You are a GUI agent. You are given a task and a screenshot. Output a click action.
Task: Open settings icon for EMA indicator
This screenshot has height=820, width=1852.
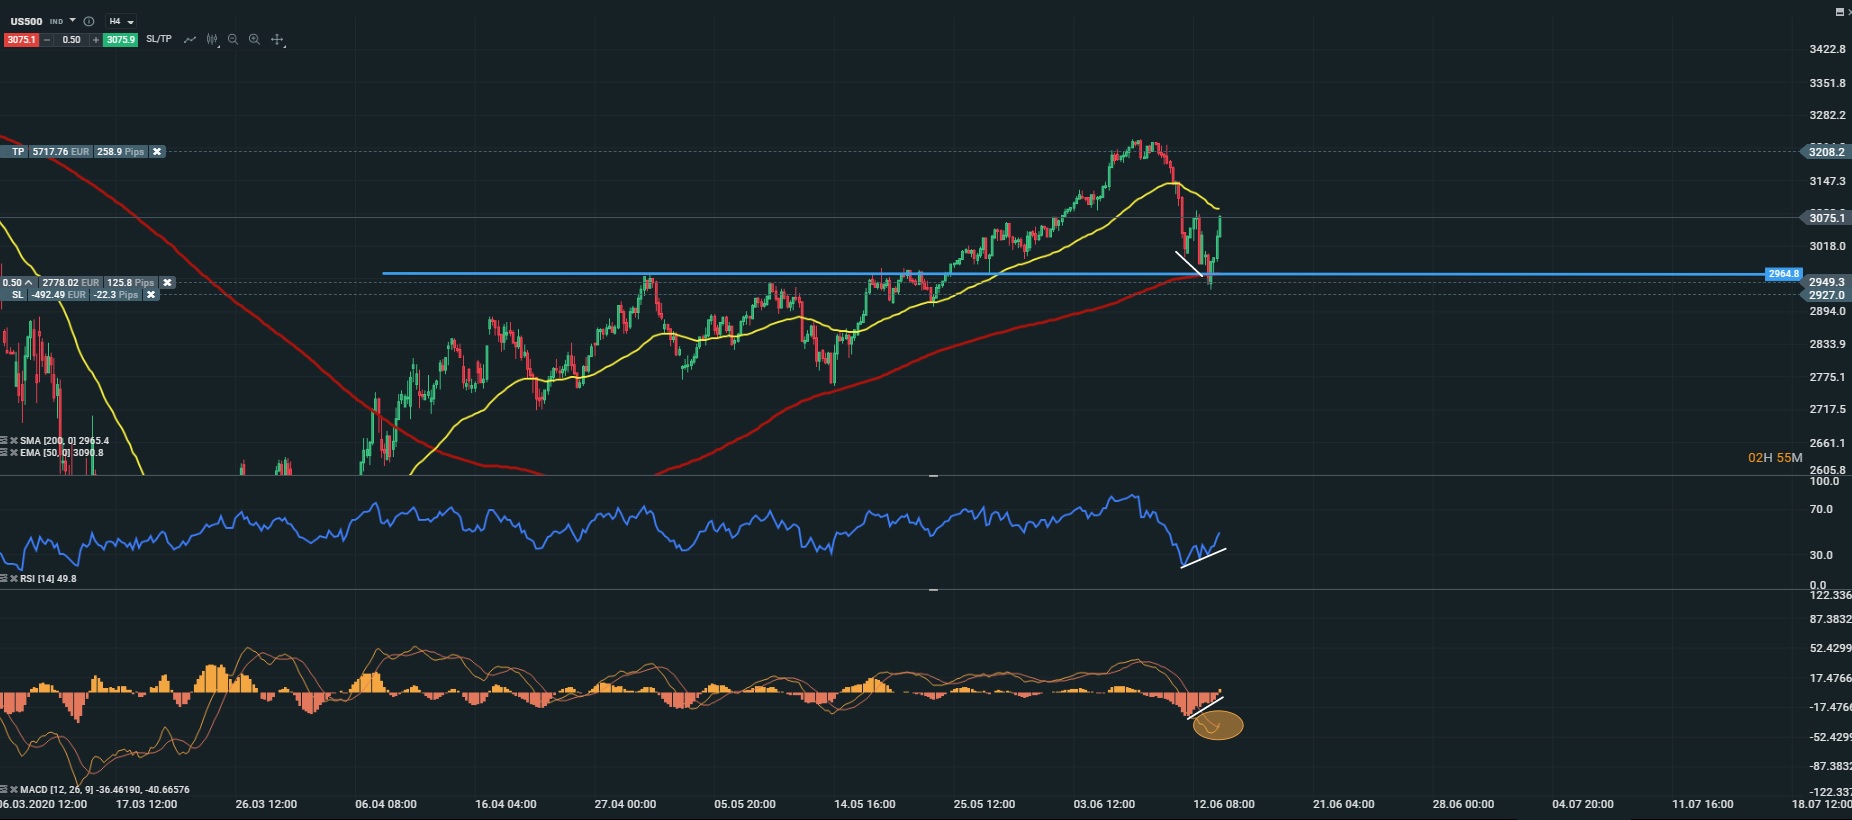[x=4, y=453]
